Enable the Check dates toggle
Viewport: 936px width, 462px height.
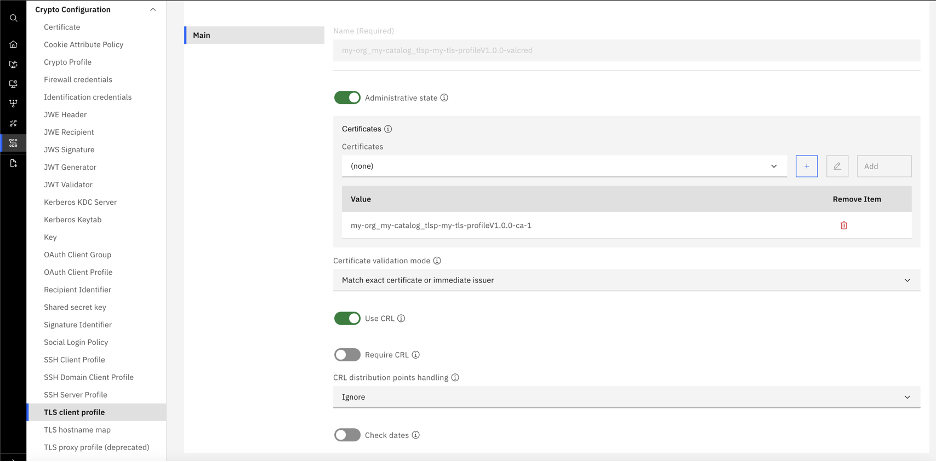click(347, 435)
